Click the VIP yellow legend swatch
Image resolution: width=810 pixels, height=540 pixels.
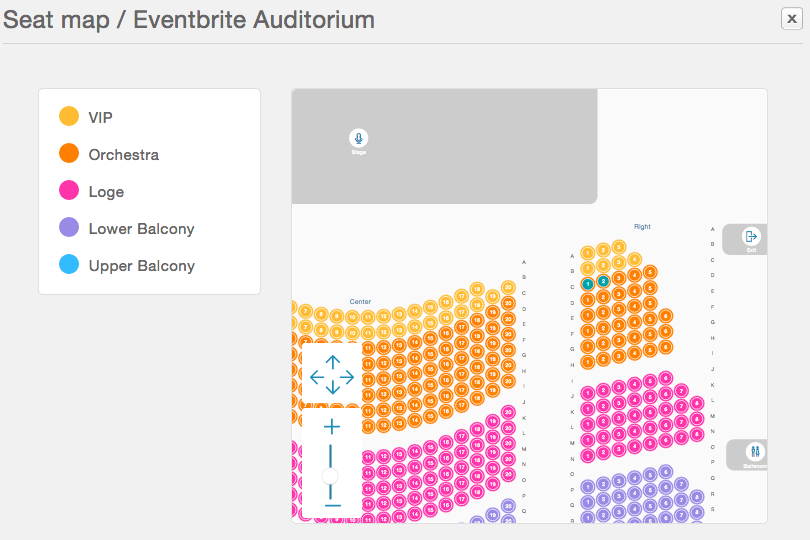coord(69,116)
